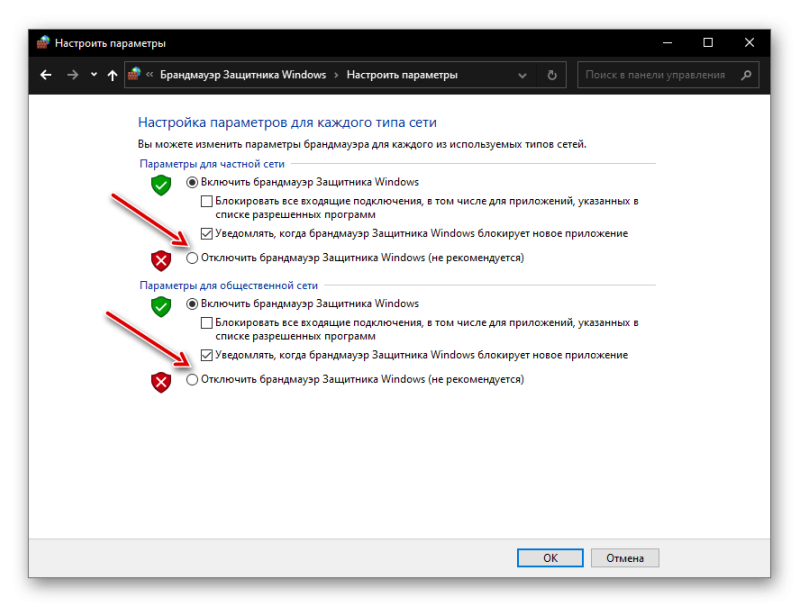800x607 pixels.
Task: Select enable firewall radio for private network
Action: pos(192,182)
